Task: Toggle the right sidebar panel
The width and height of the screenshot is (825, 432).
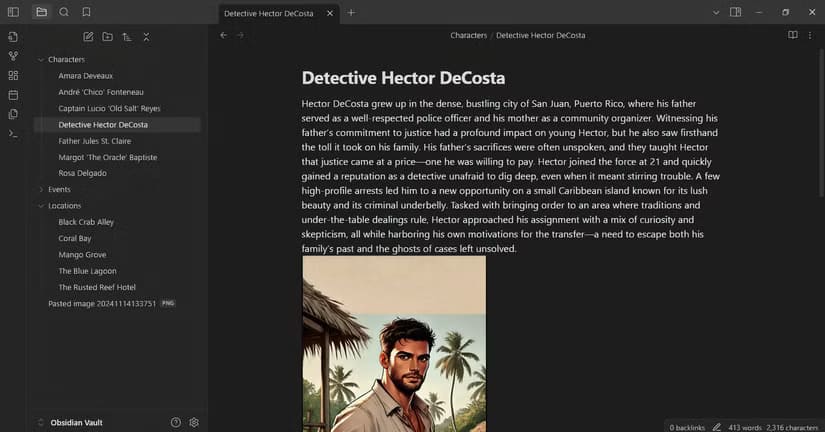Action: [x=735, y=12]
